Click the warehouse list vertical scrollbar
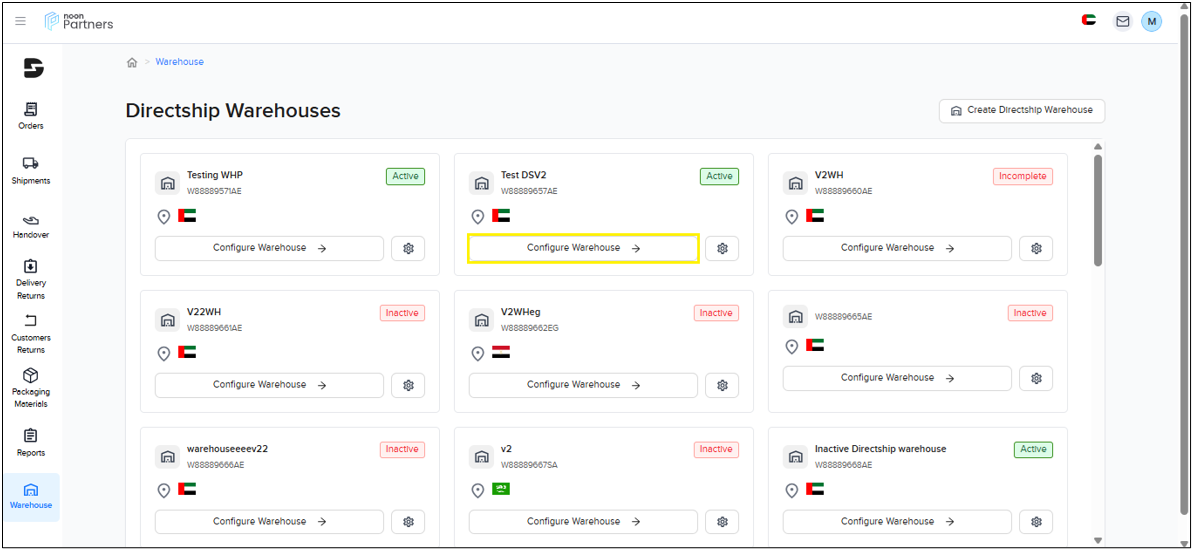Image resolution: width=1192 pixels, height=551 pixels. pos(1098,210)
